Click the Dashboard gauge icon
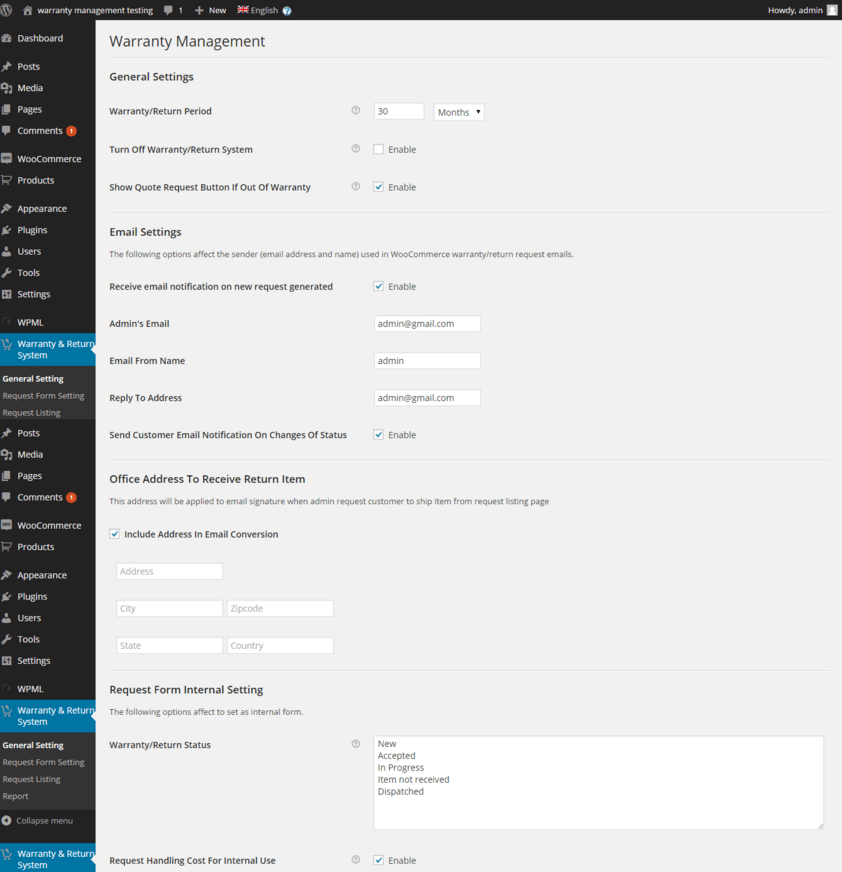842x872 pixels. click(x=7, y=38)
